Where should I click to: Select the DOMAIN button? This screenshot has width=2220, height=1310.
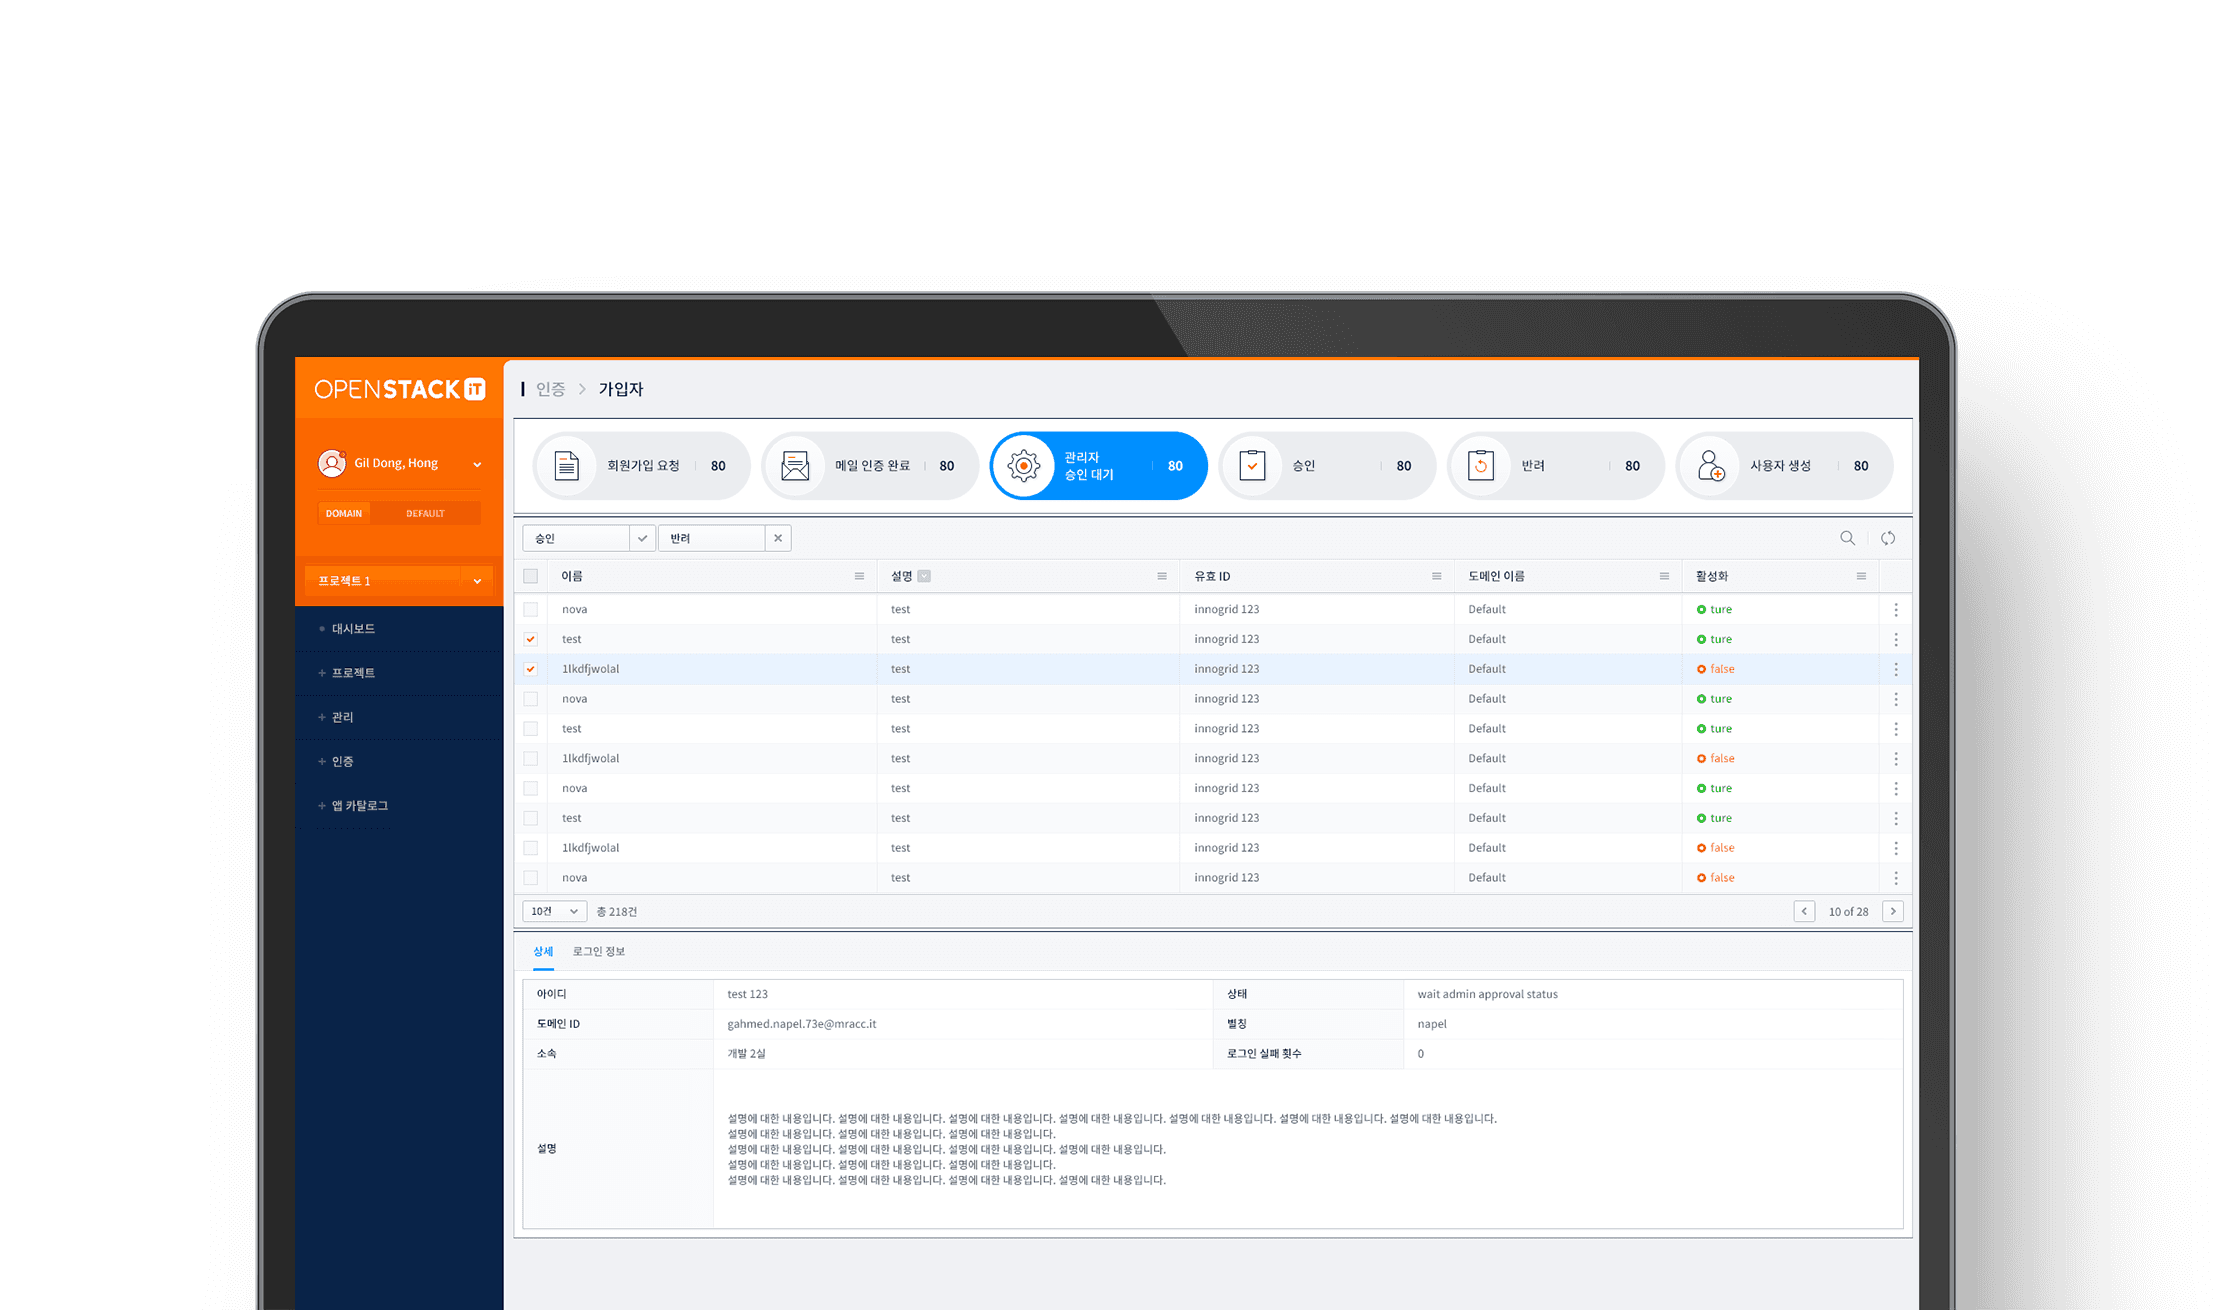tap(344, 513)
